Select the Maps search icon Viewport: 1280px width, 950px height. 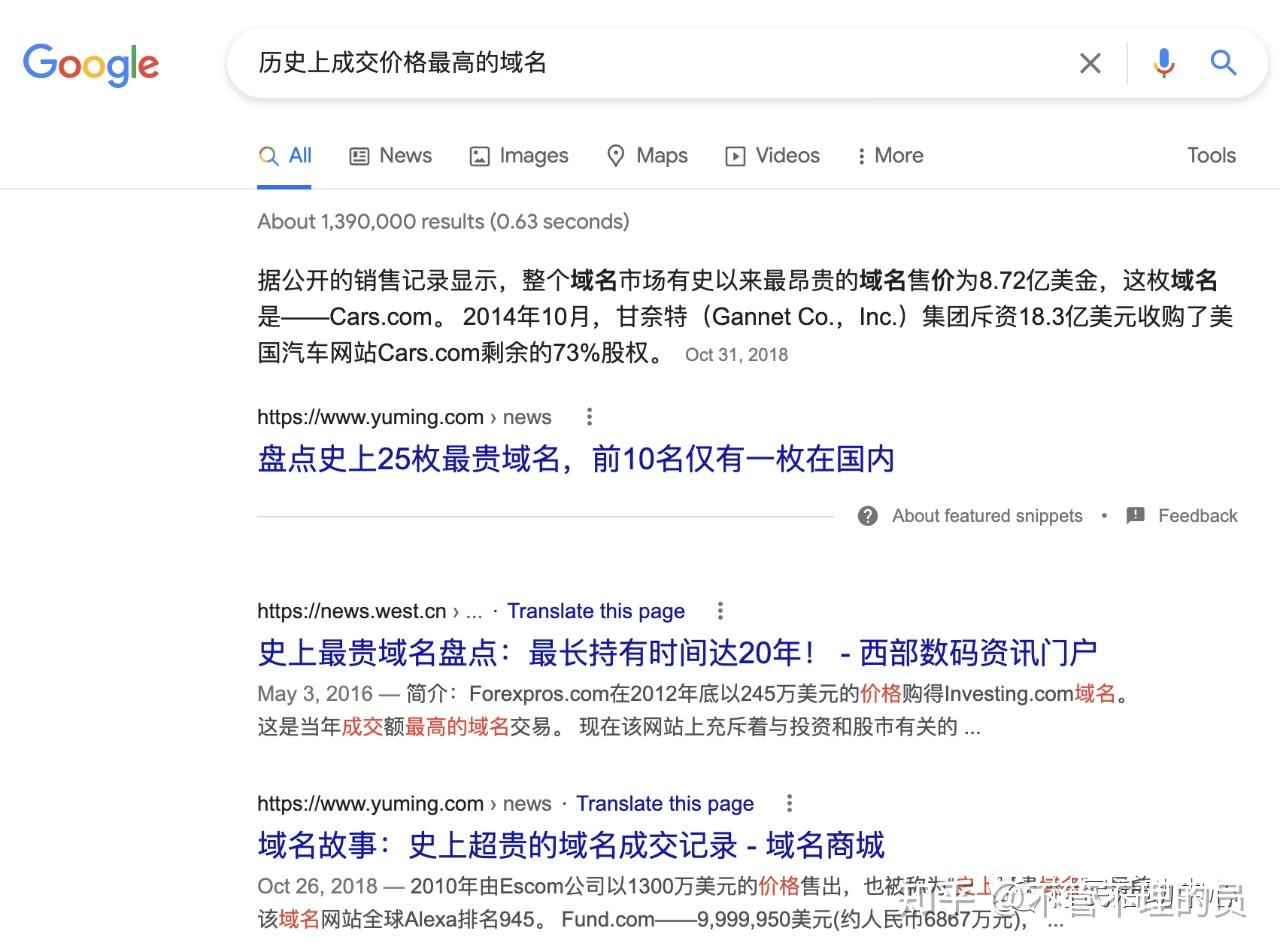[615, 156]
